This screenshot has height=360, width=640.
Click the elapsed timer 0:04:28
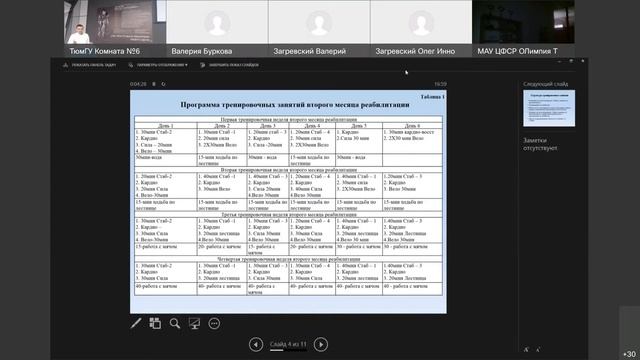pos(138,84)
